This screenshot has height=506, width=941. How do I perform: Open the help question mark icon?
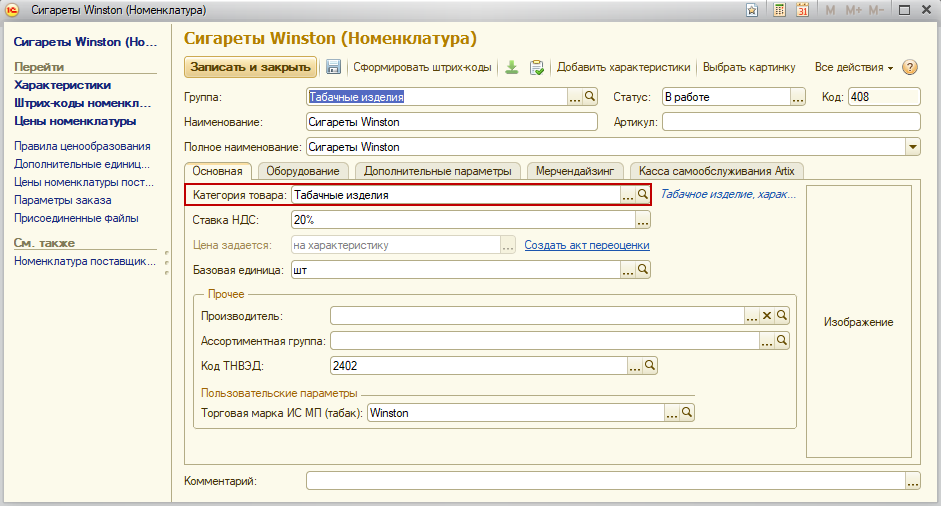(x=910, y=67)
